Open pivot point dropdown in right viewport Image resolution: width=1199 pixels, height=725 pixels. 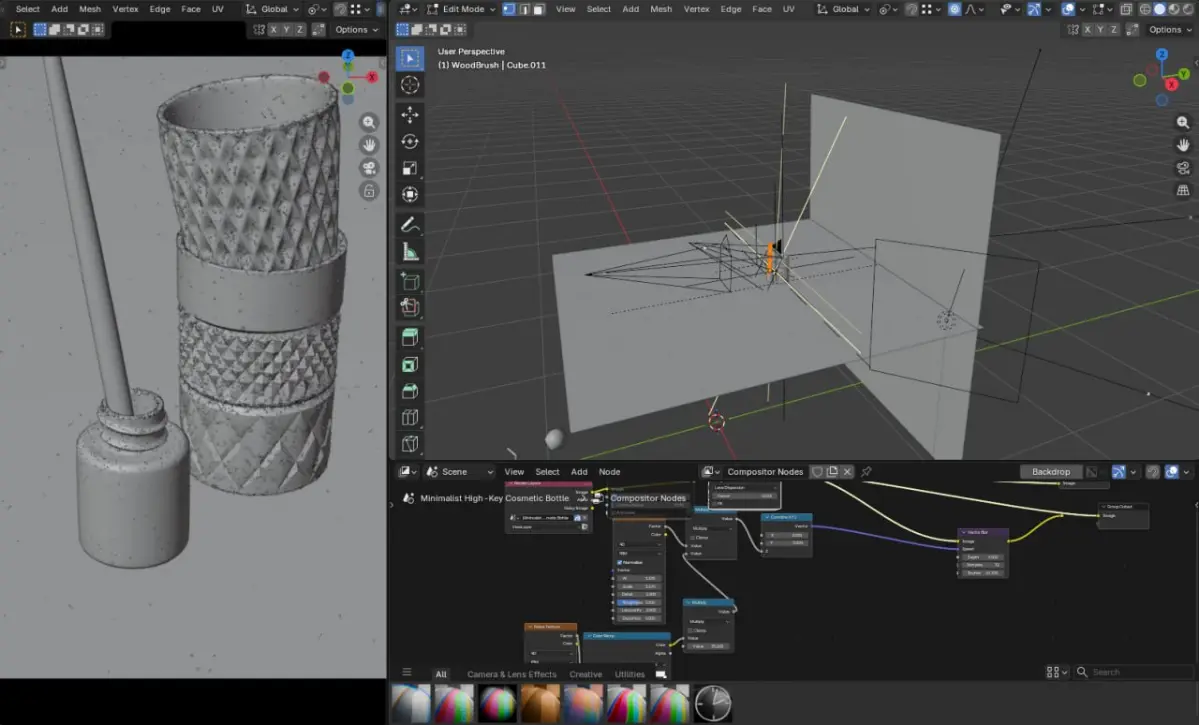click(x=887, y=9)
